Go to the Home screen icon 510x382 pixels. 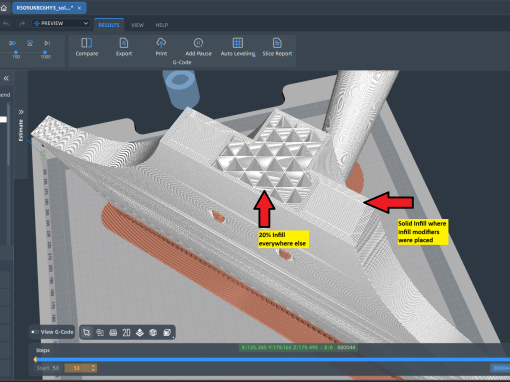click(4, 8)
